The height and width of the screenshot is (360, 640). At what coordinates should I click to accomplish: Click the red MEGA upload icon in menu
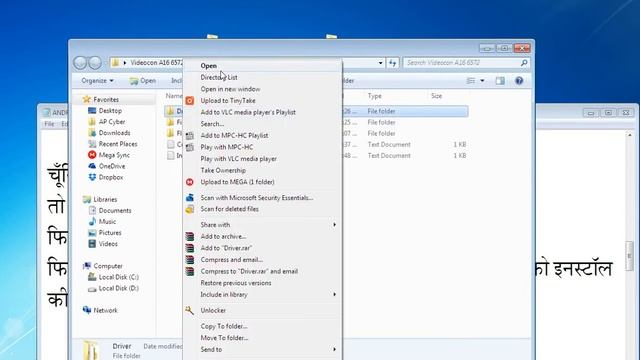(189, 182)
